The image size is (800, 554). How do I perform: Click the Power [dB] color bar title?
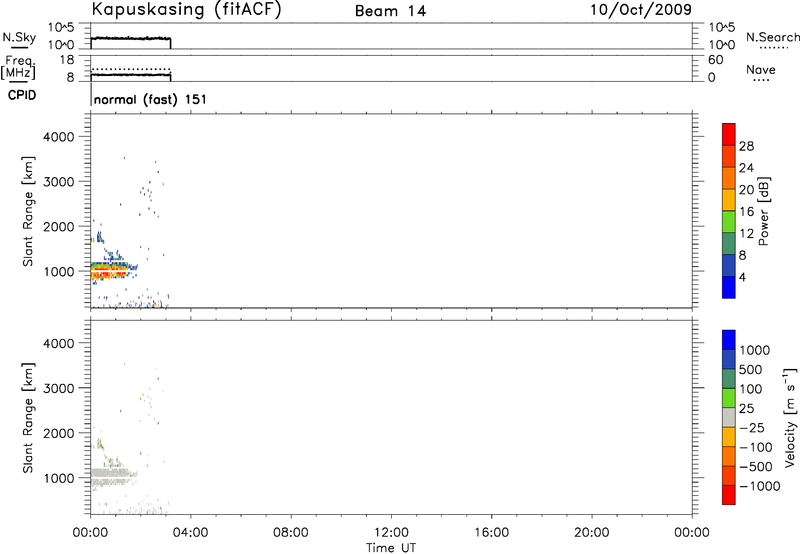click(764, 211)
